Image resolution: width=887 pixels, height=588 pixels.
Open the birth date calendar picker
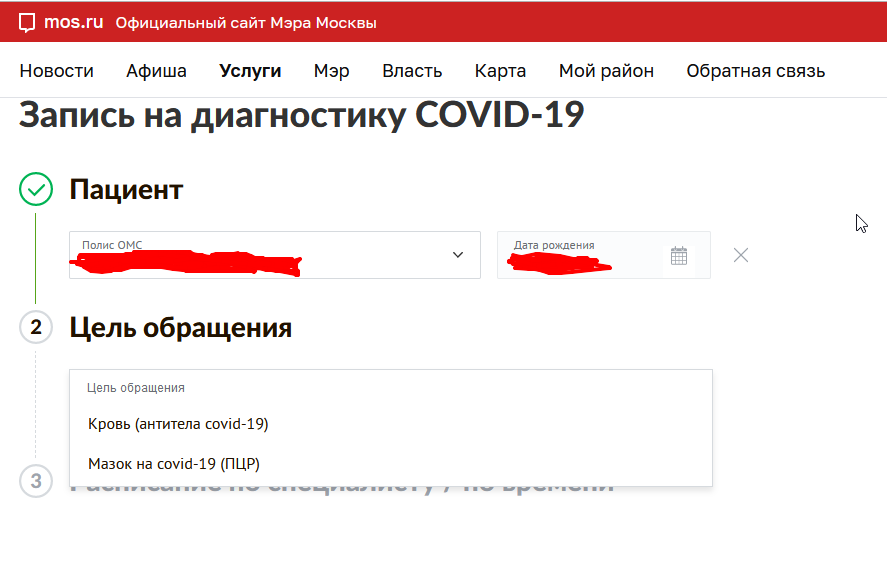click(x=679, y=256)
